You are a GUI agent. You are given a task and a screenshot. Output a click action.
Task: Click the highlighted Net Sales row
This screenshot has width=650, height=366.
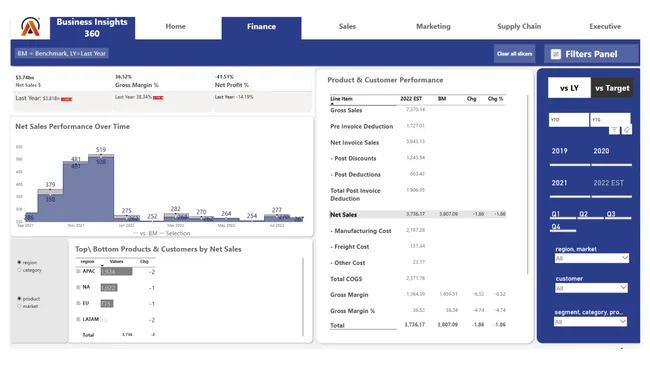tap(417, 214)
